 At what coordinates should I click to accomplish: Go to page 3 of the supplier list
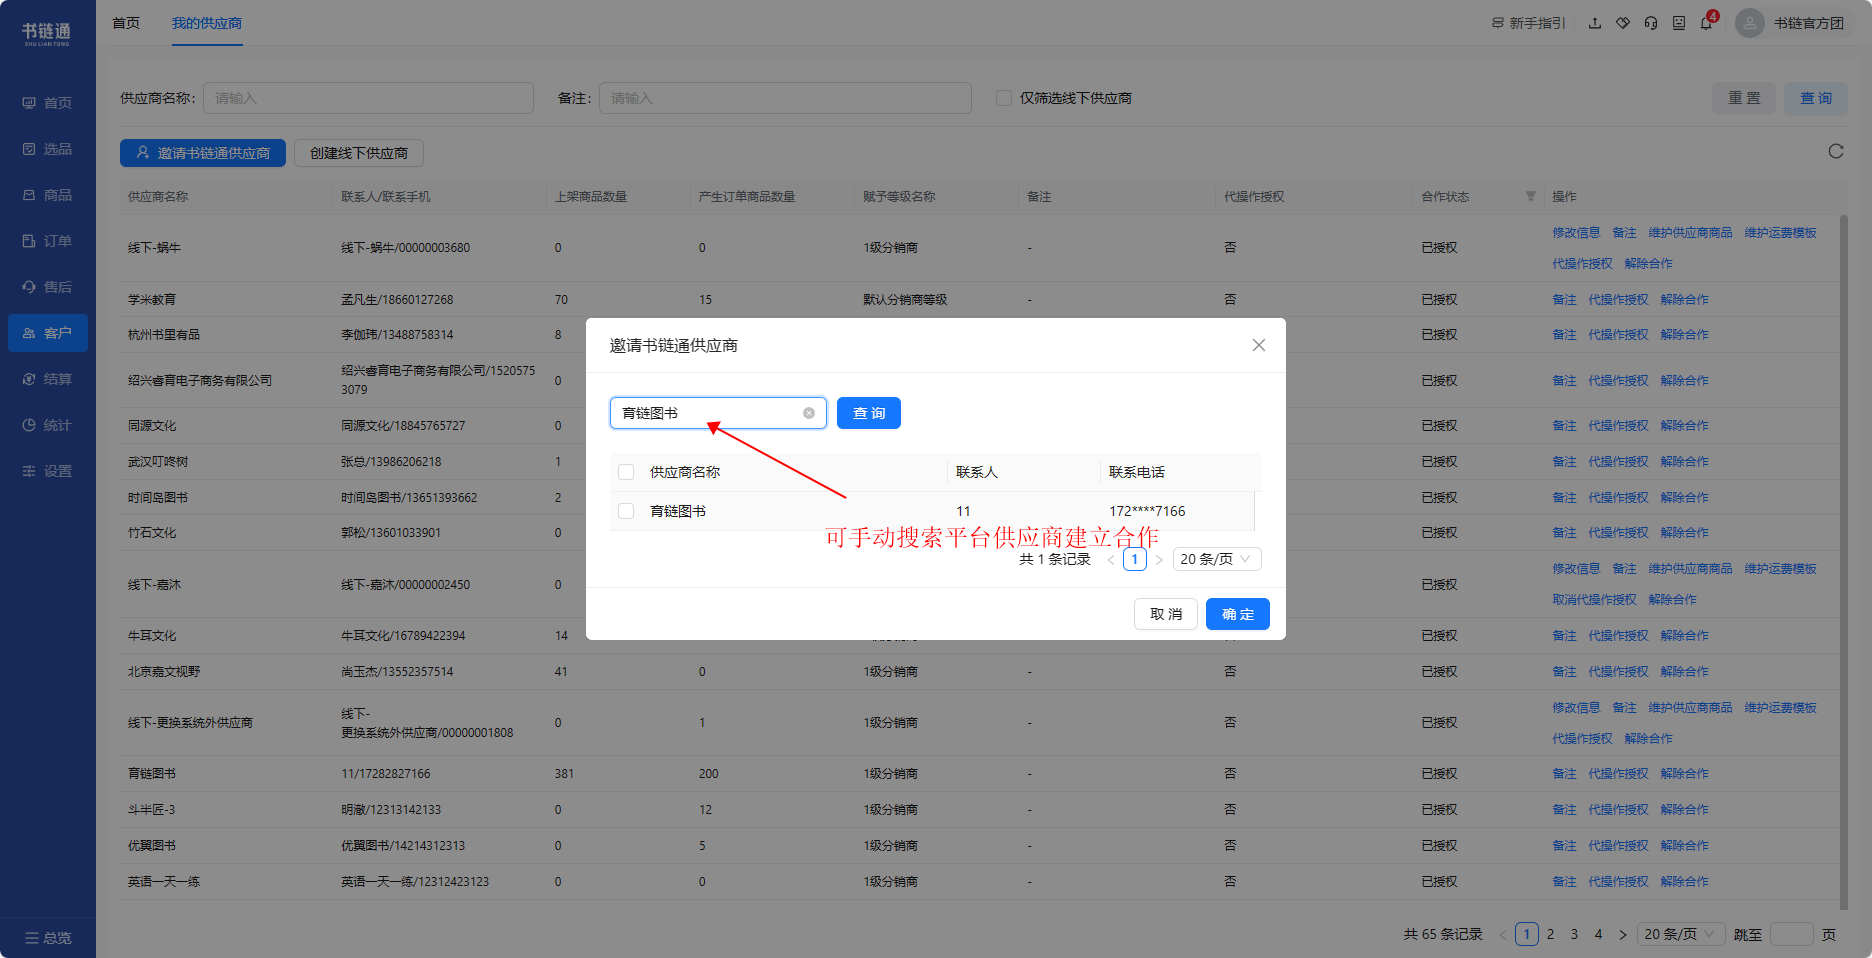(x=1575, y=934)
